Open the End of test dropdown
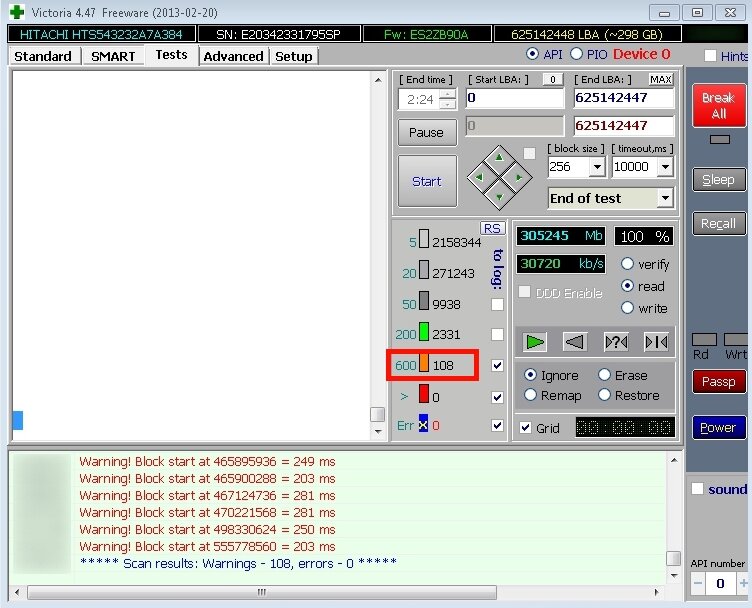This screenshot has width=752, height=608. (x=665, y=198)
